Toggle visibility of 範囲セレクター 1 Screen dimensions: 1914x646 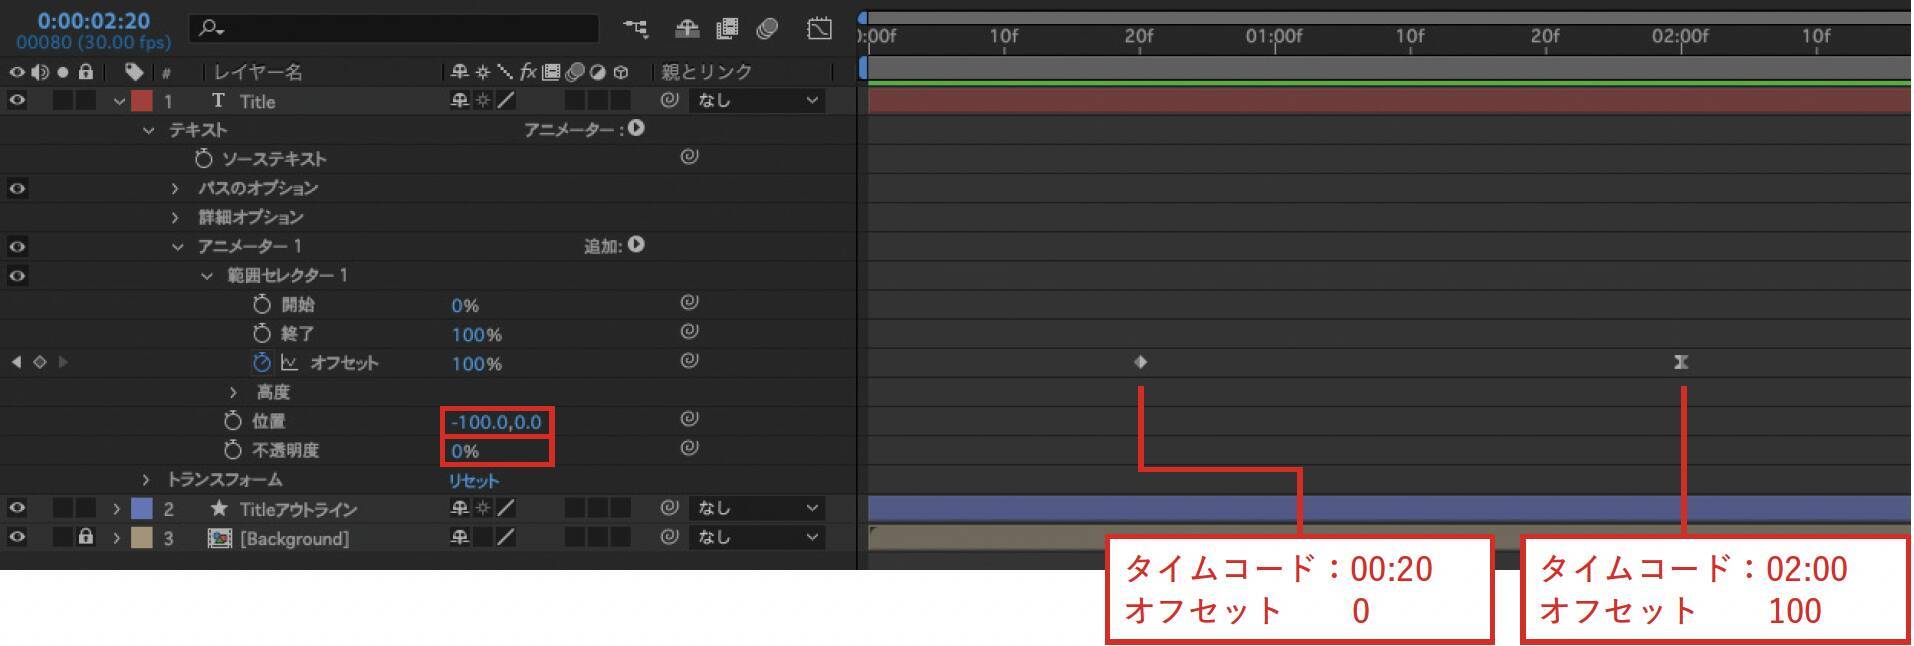(17, 275)
